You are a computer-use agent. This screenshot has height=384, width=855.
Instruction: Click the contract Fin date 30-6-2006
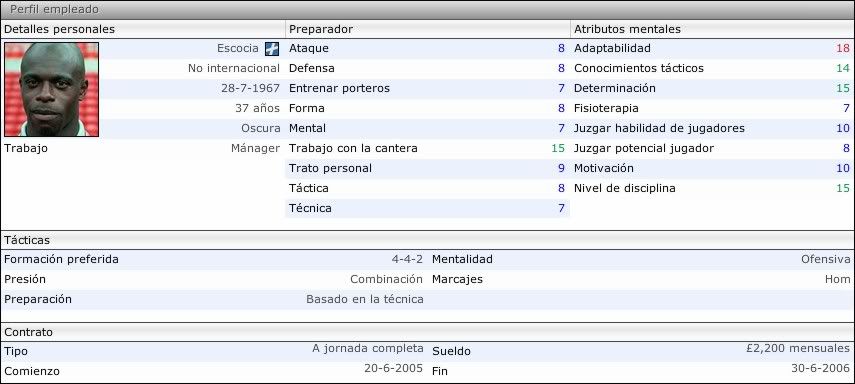tap(820, 368)
